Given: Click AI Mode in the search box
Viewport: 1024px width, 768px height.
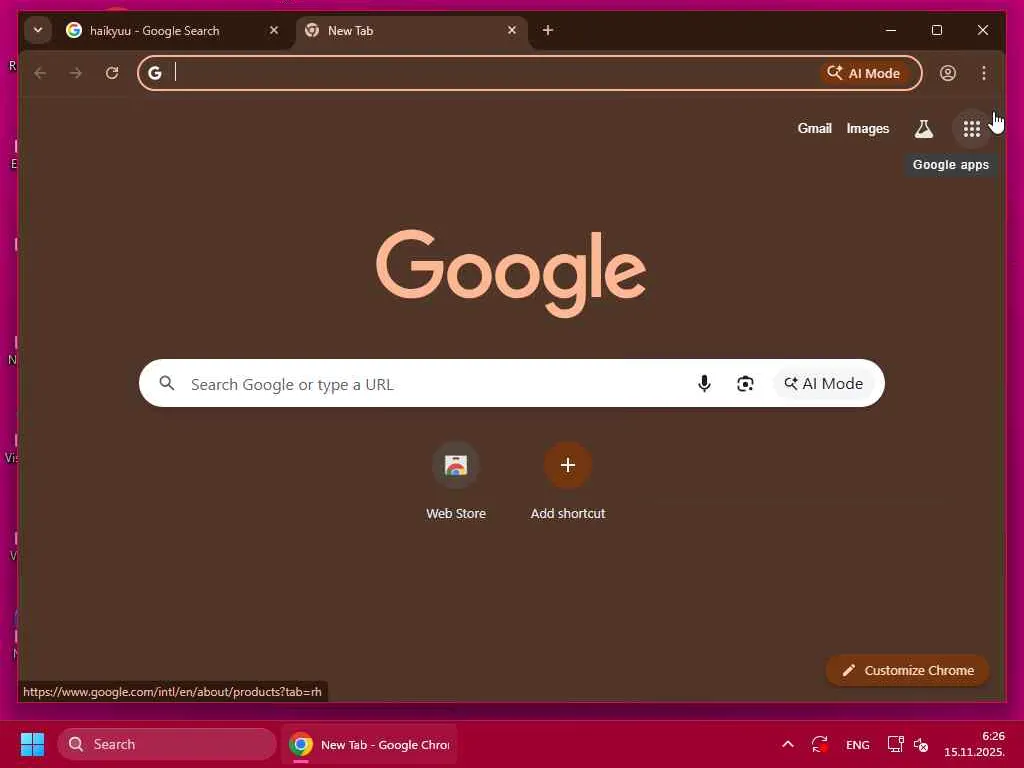Looking at the screenshot, I should click(824, 383).
